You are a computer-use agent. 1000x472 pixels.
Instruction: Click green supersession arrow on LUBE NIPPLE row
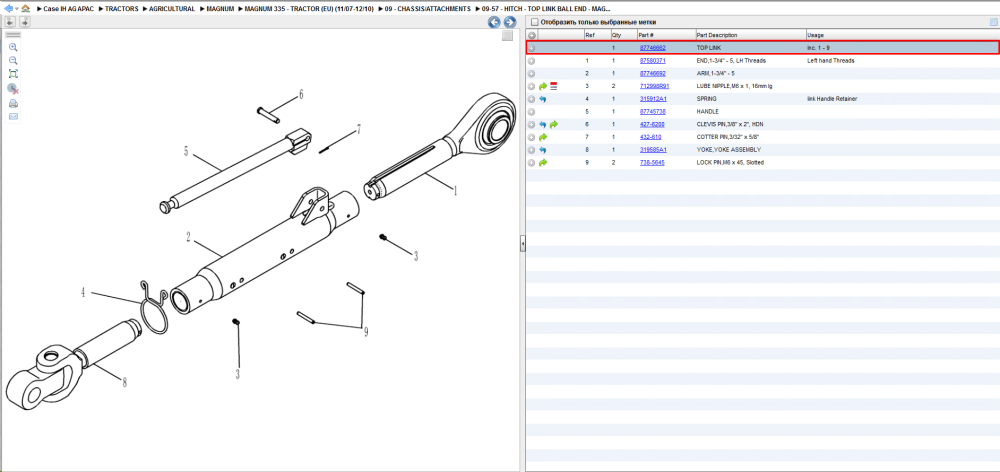[x=543, y=86]
